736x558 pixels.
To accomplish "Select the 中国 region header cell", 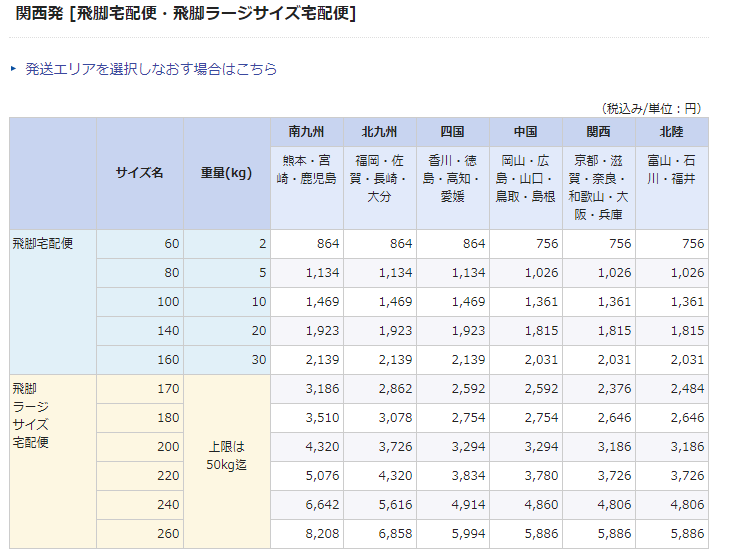I will (x=525, y=132).
